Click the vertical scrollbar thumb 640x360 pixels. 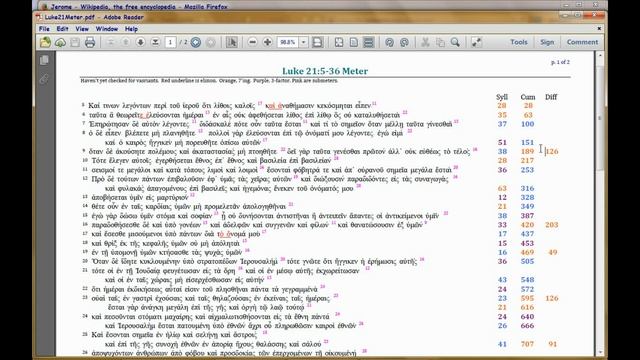coord(600,117)
